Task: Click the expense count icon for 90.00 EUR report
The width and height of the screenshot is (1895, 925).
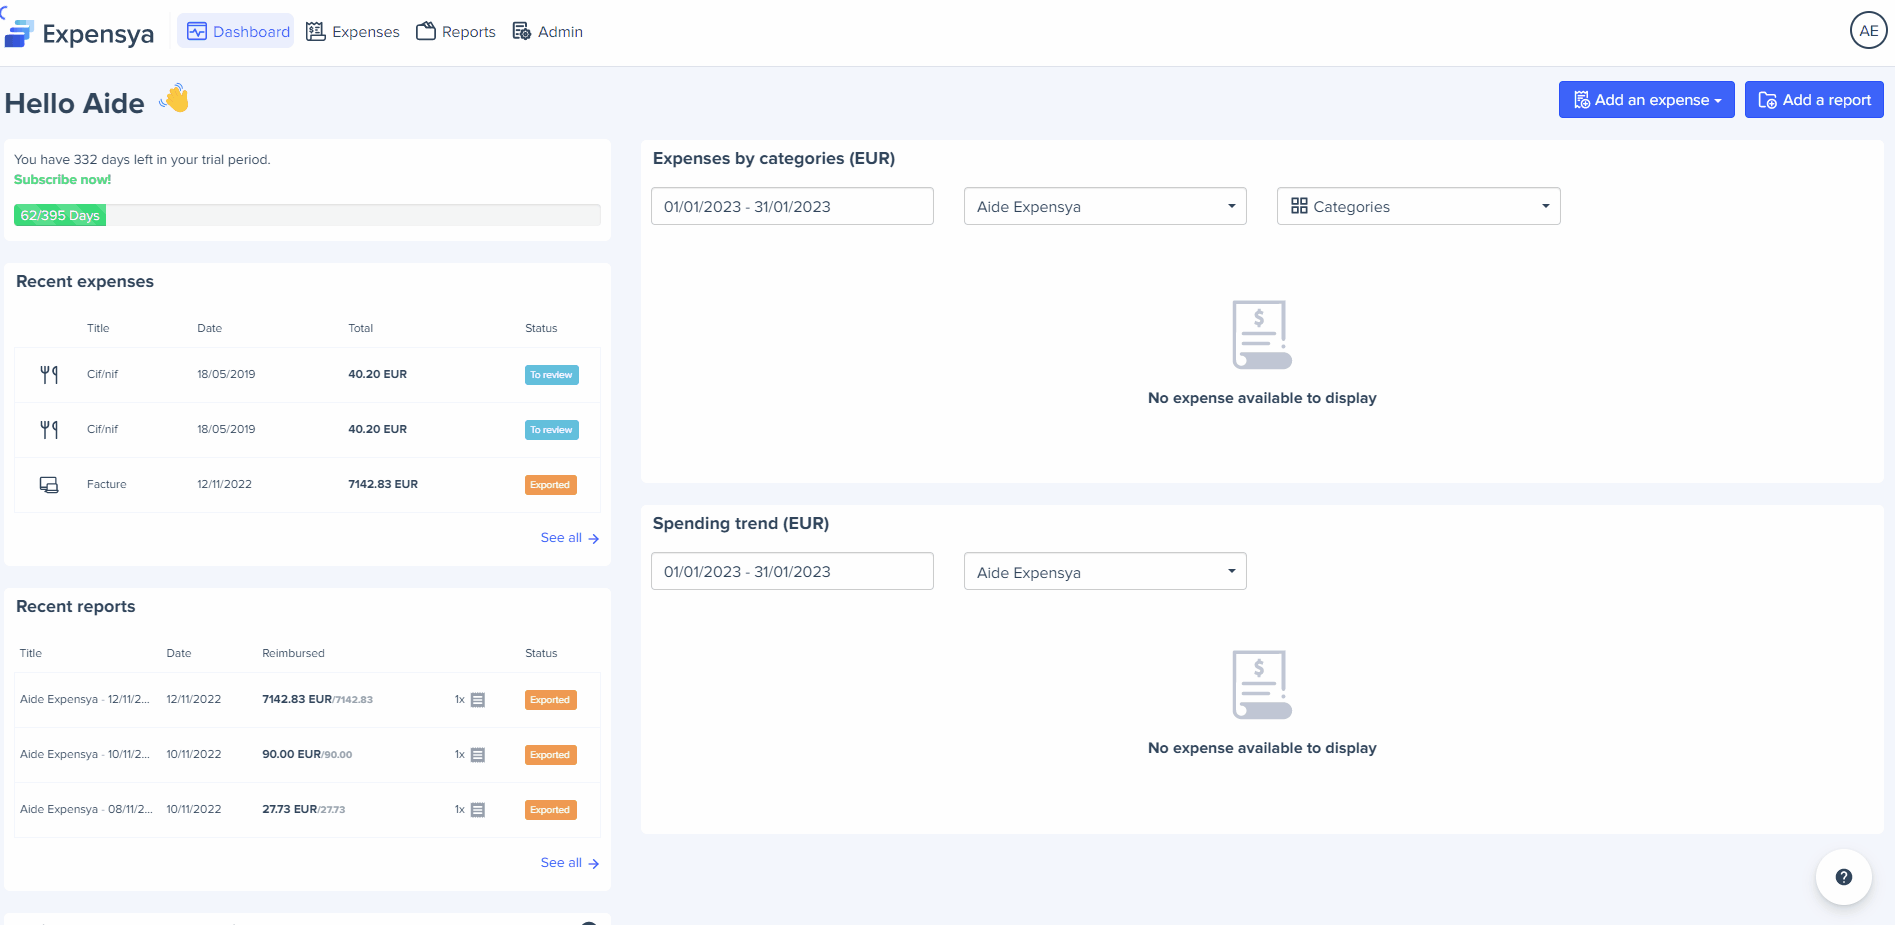Action: pos(477,755)
